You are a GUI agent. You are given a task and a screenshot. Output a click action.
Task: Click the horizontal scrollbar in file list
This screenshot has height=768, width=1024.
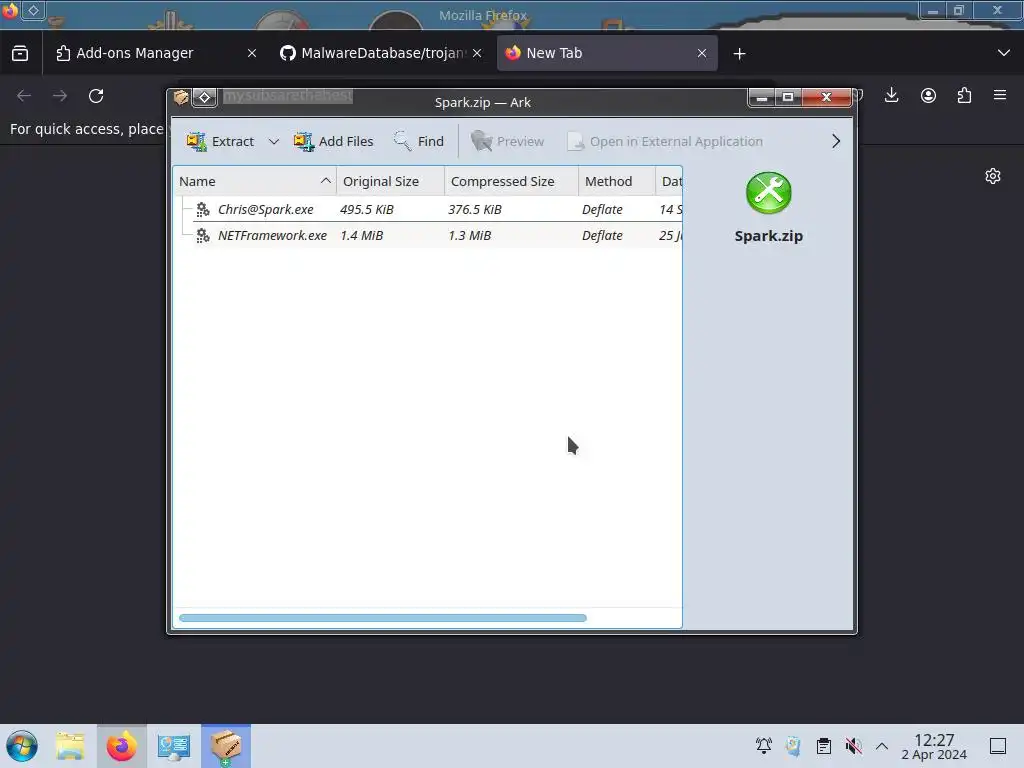[383, 618]
